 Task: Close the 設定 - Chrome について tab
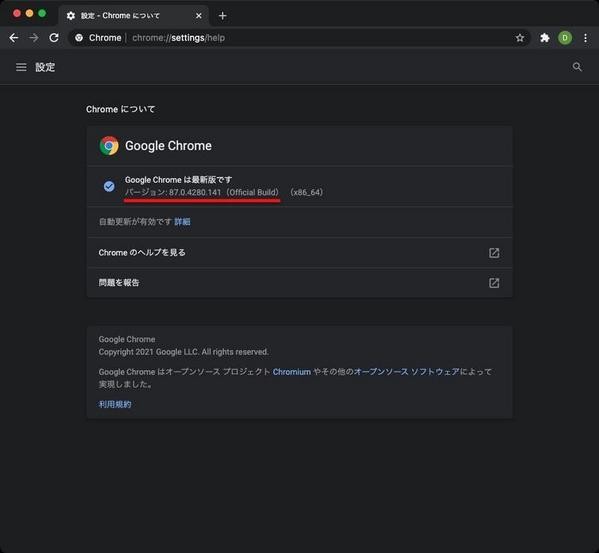tap(199, 16)
